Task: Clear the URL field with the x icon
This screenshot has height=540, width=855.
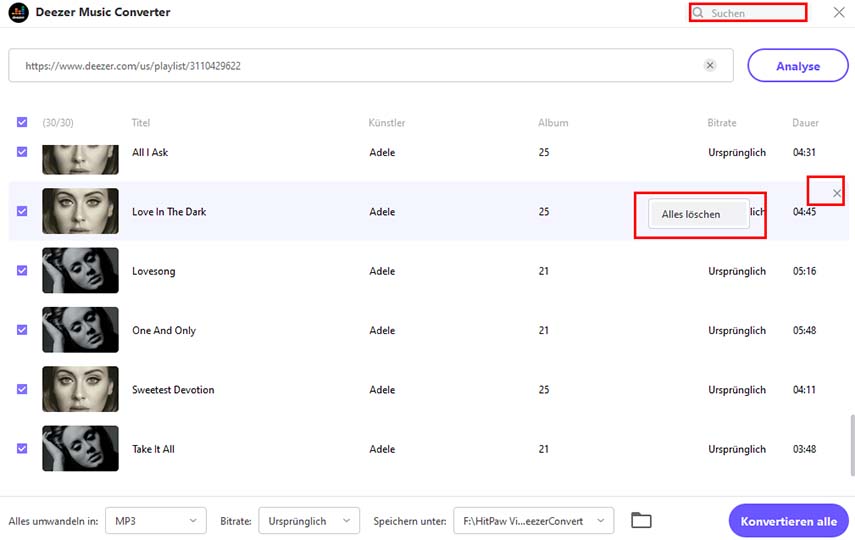Action: click(x=710, y=65)
